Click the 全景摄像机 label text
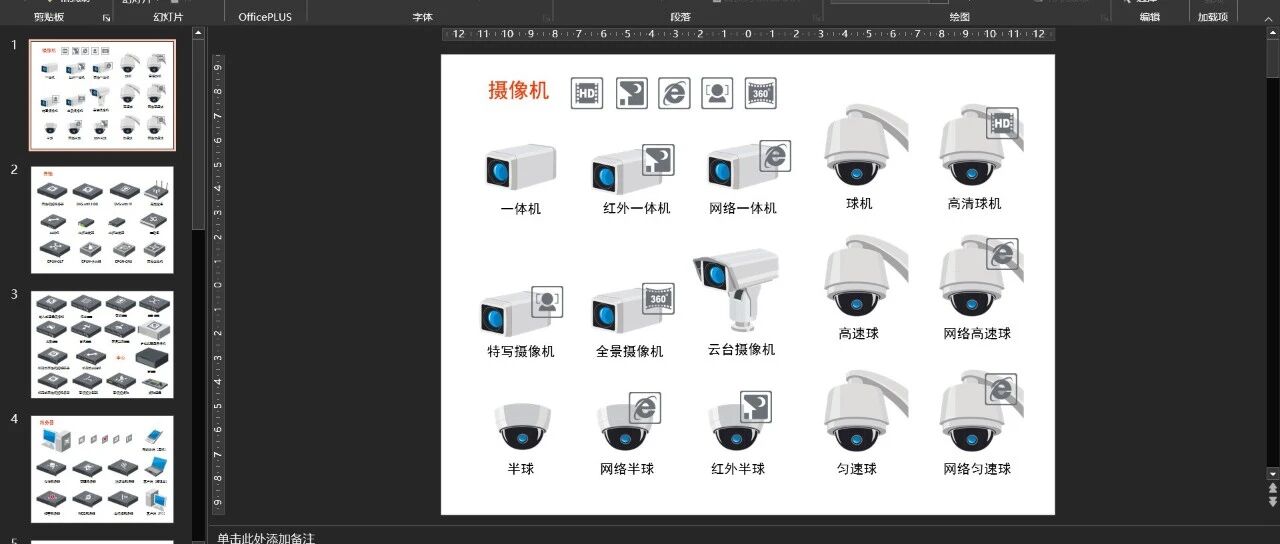 click(x=630, y=351)
